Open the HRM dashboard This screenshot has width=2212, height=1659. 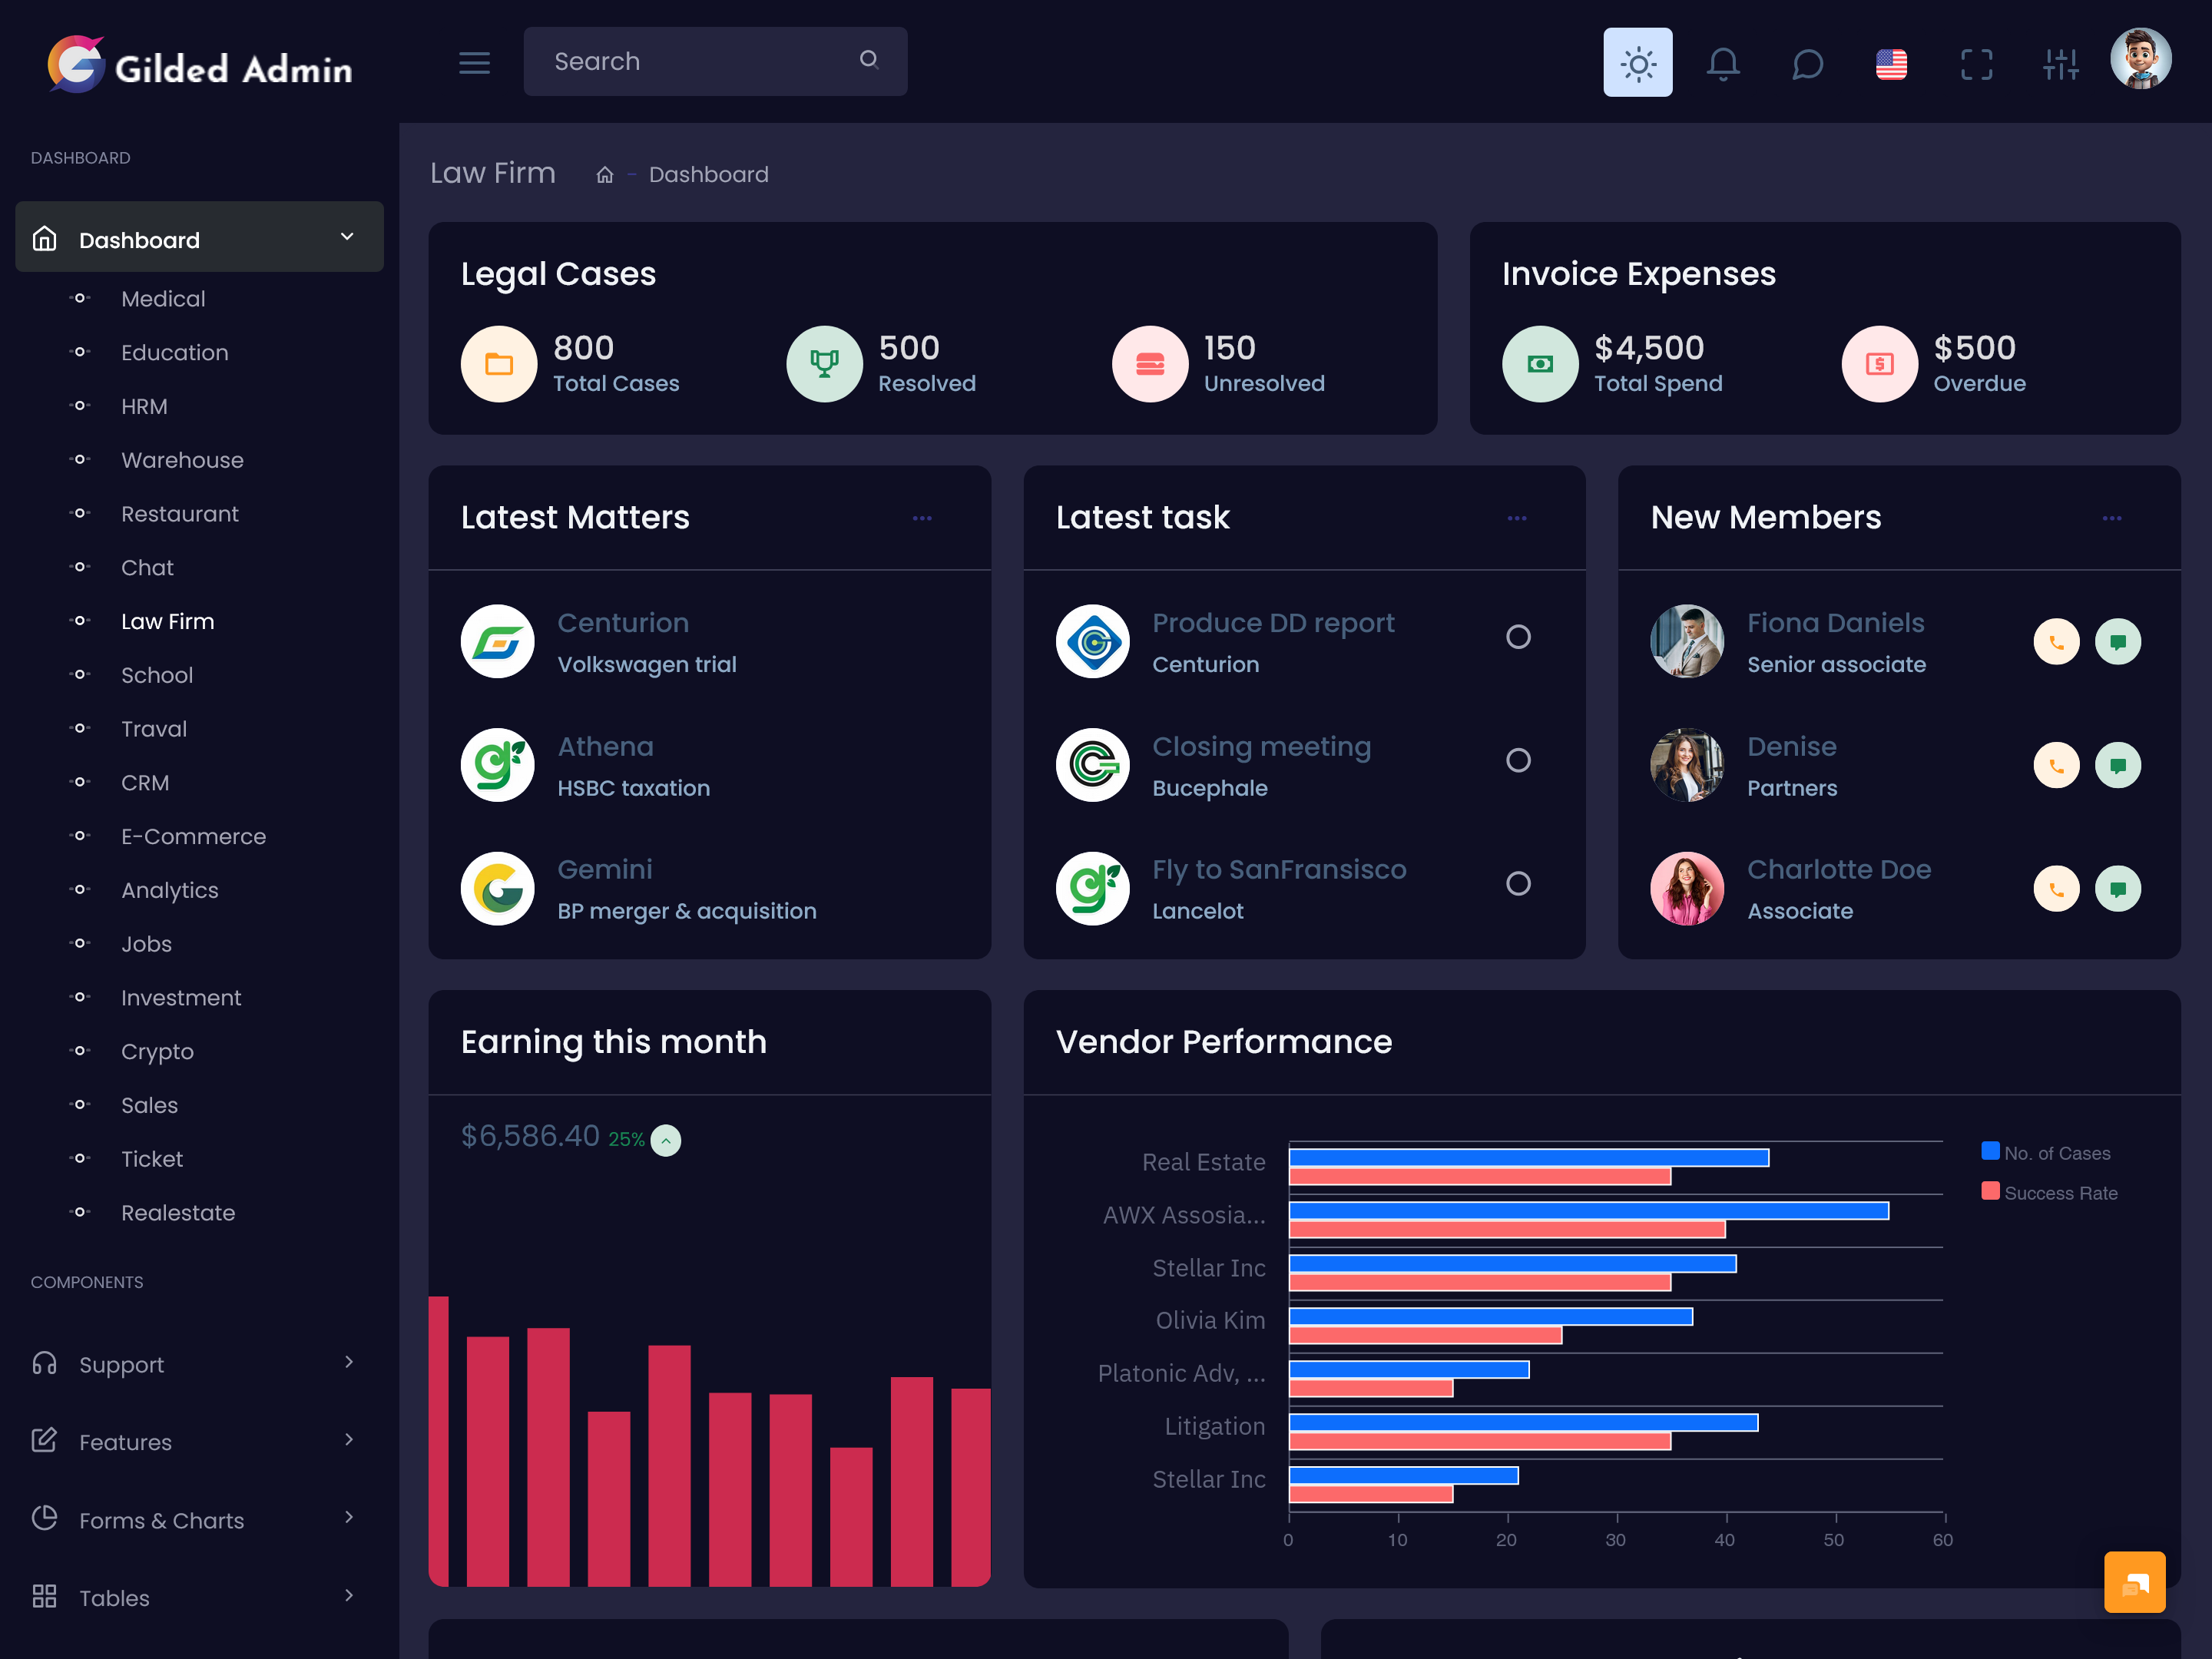click(x=144, y=407)
